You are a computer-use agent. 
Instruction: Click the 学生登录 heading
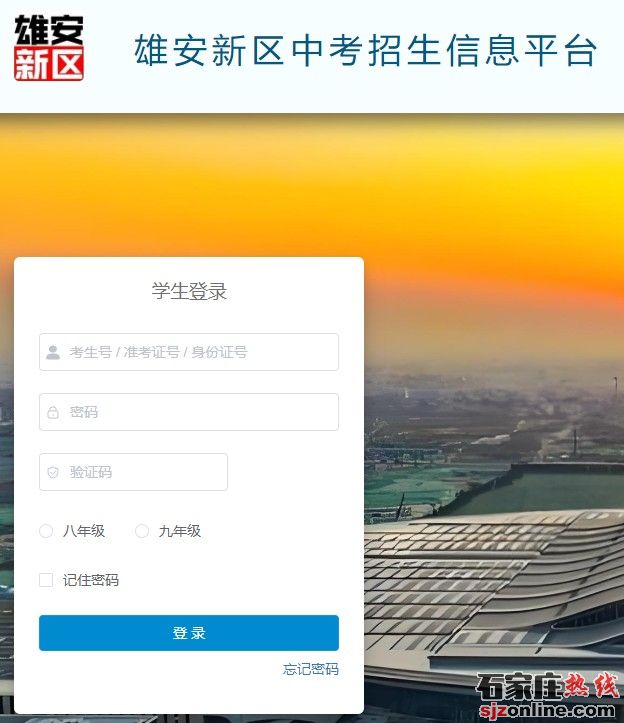click(189, 291)
